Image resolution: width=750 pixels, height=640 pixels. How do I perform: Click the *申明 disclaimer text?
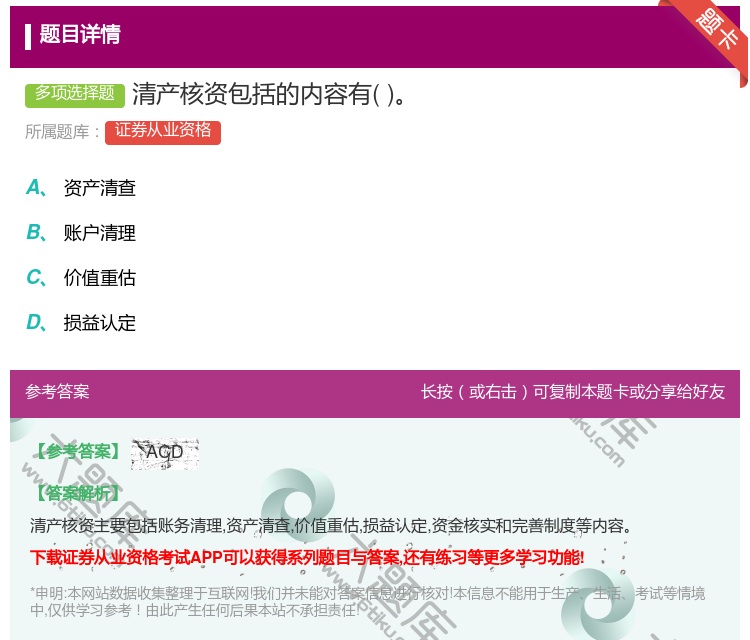[x=367, y=602]
